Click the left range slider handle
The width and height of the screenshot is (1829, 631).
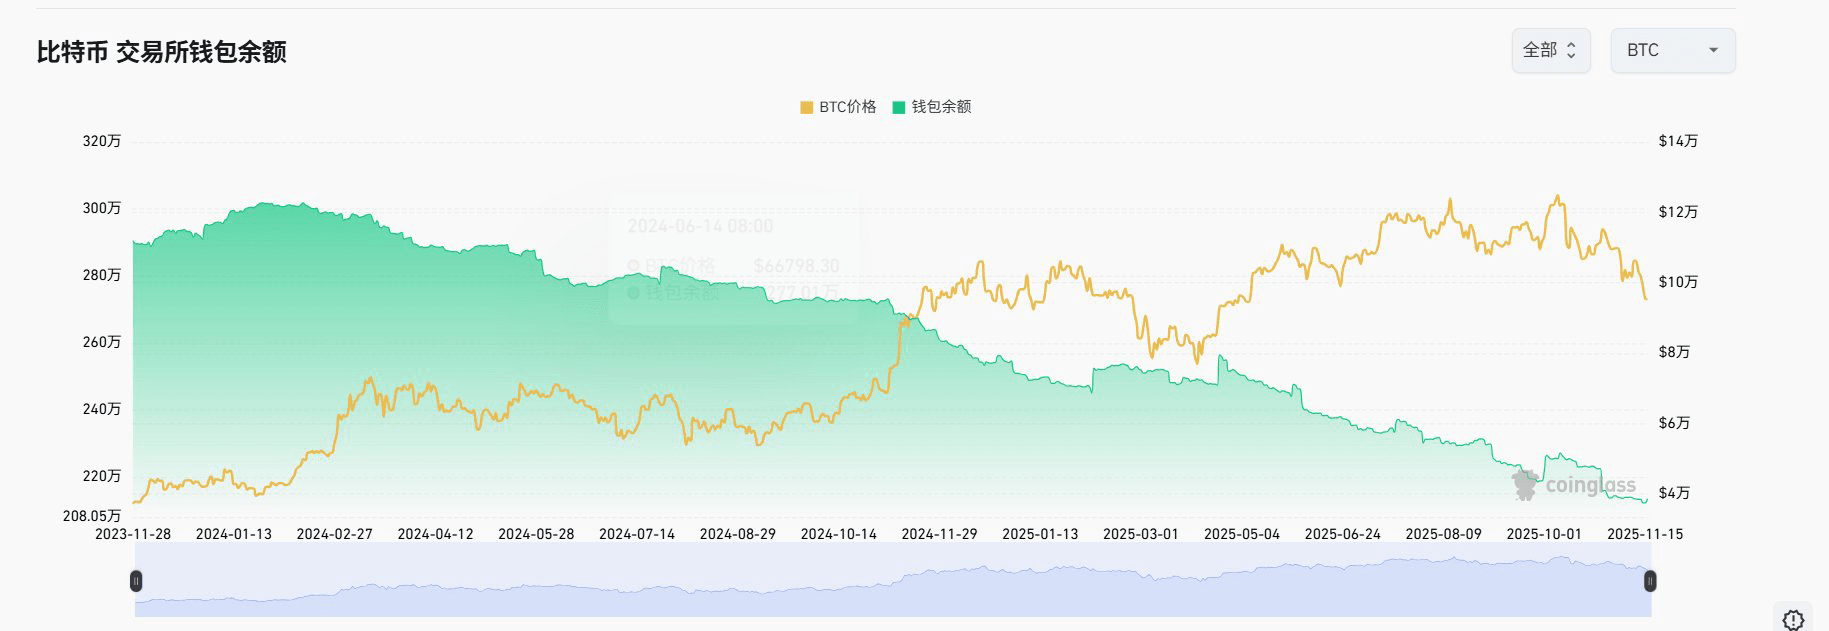coord(136,581)
